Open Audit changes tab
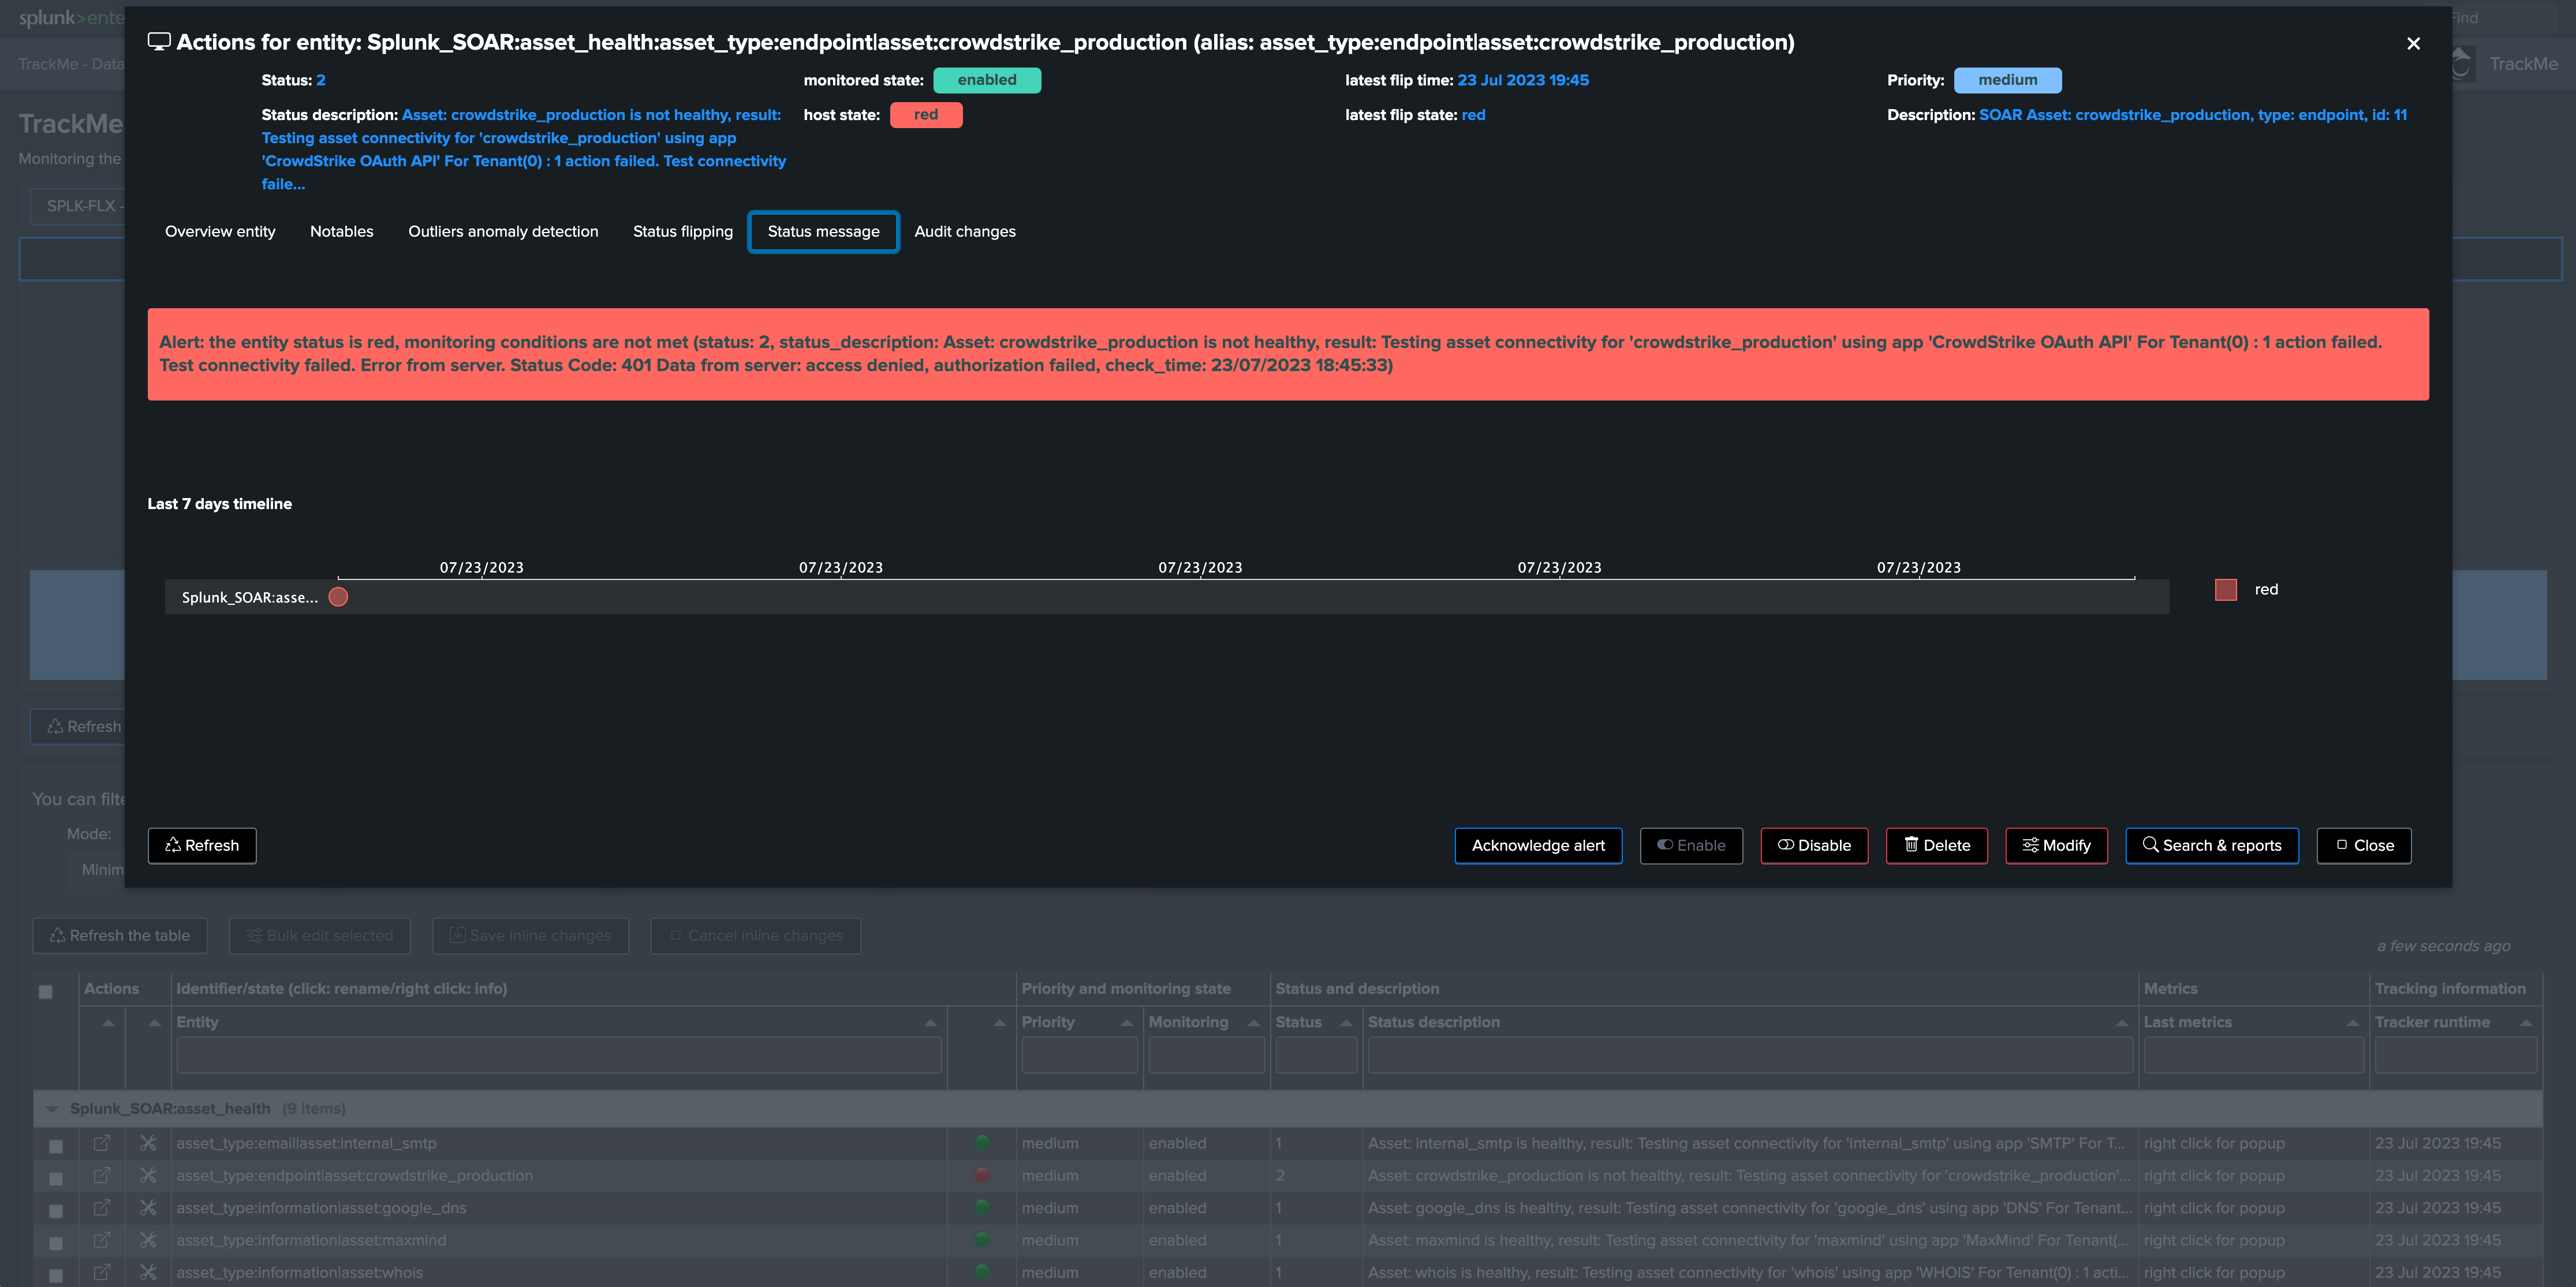Screen dimensions: 2576x1287 coord(965,232)
